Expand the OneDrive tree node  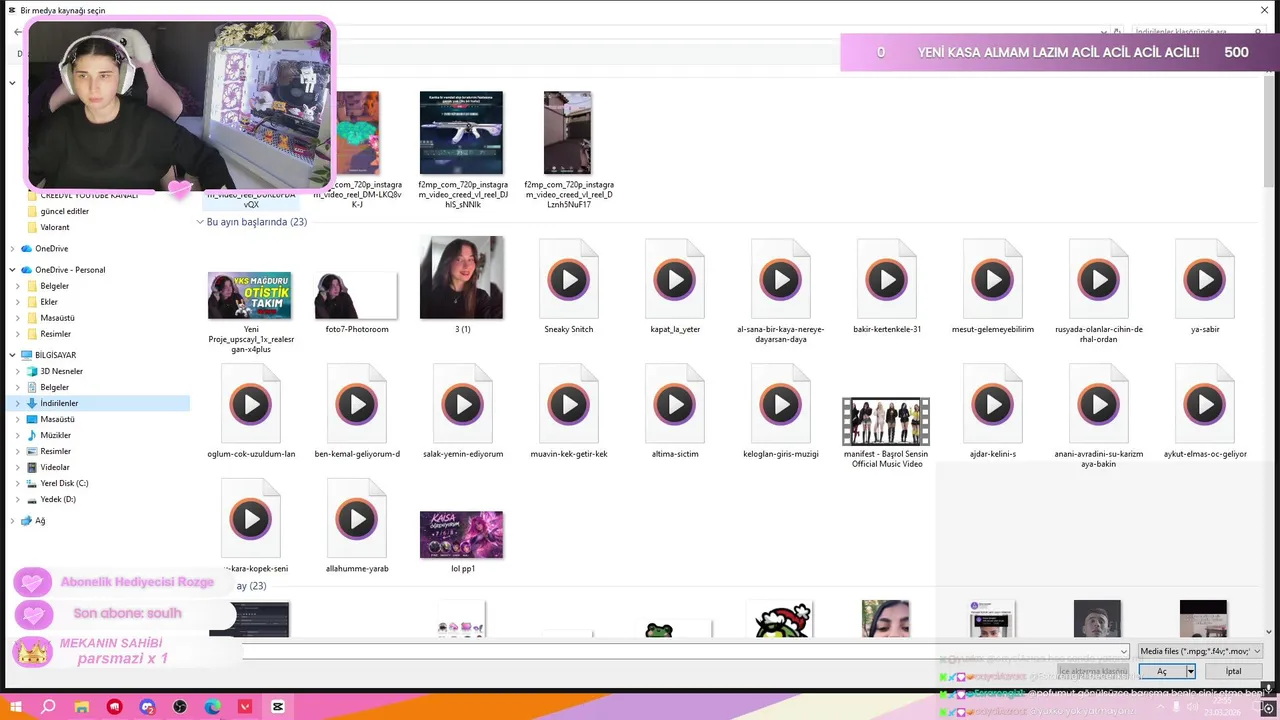tap(12, 248)
